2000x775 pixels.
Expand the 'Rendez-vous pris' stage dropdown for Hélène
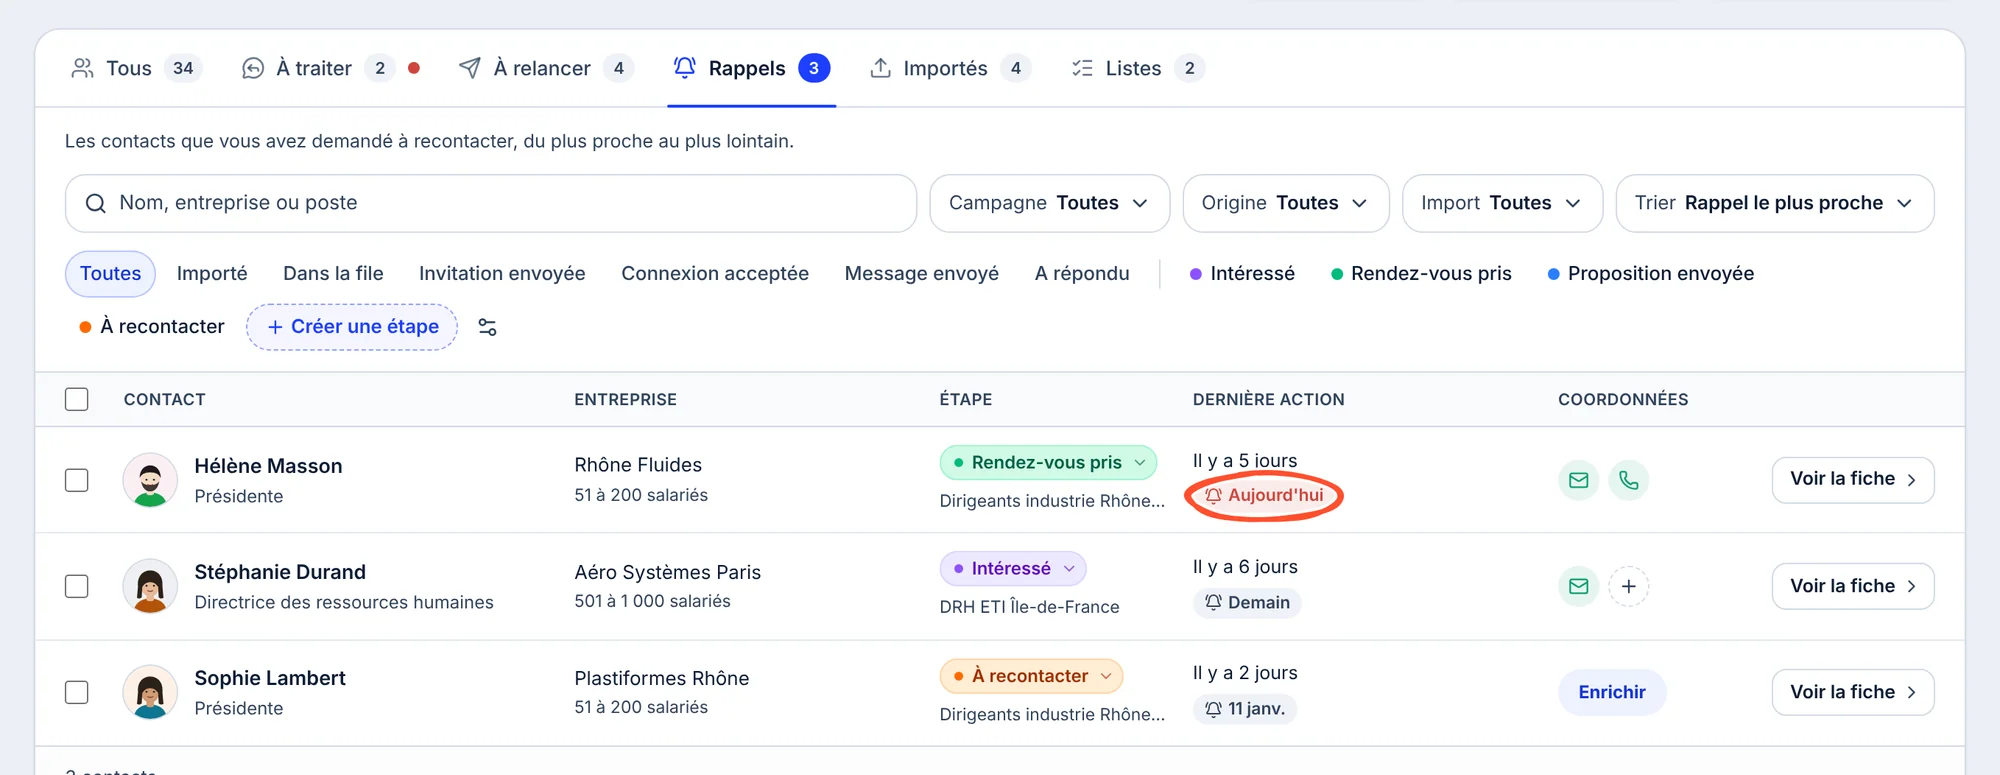pyautogui.click(x=1048, y=463)
